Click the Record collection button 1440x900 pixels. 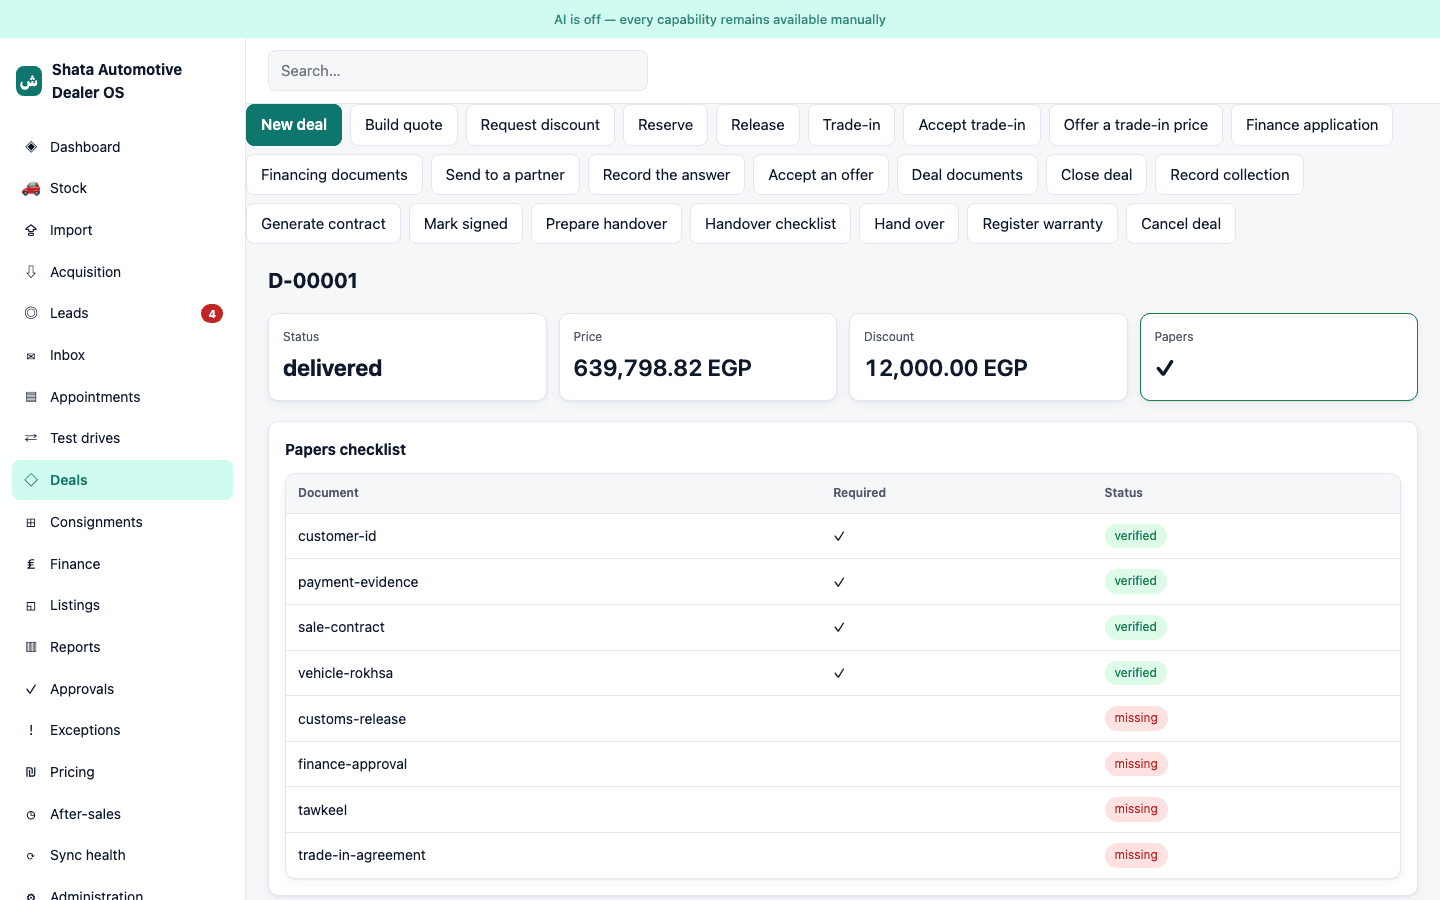pyautogui.click(x=1229, y=175)
